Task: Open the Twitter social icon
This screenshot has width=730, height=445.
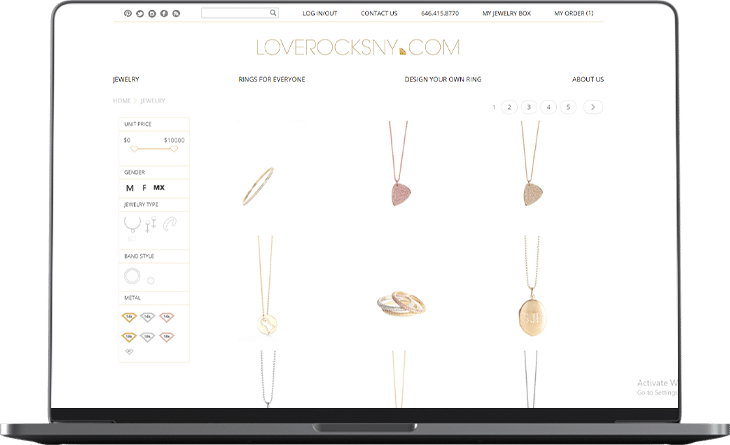Action: tap(140, 13)
